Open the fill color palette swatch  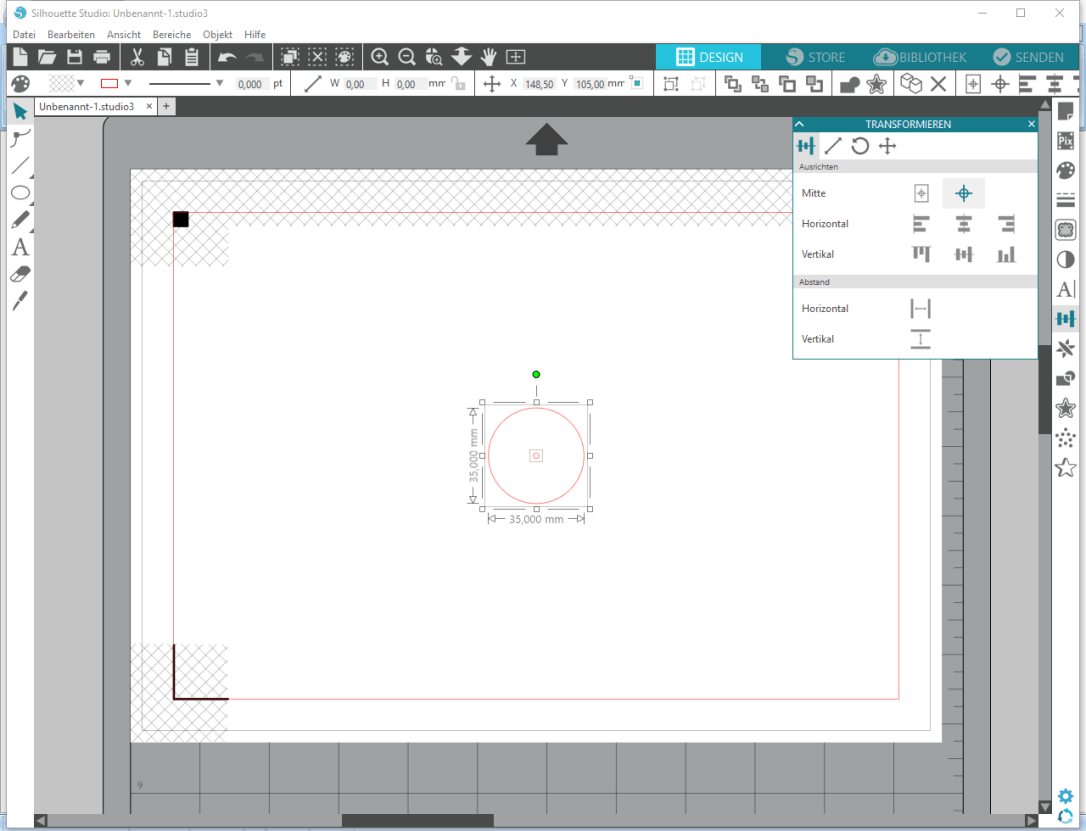[x=20, y=83]
